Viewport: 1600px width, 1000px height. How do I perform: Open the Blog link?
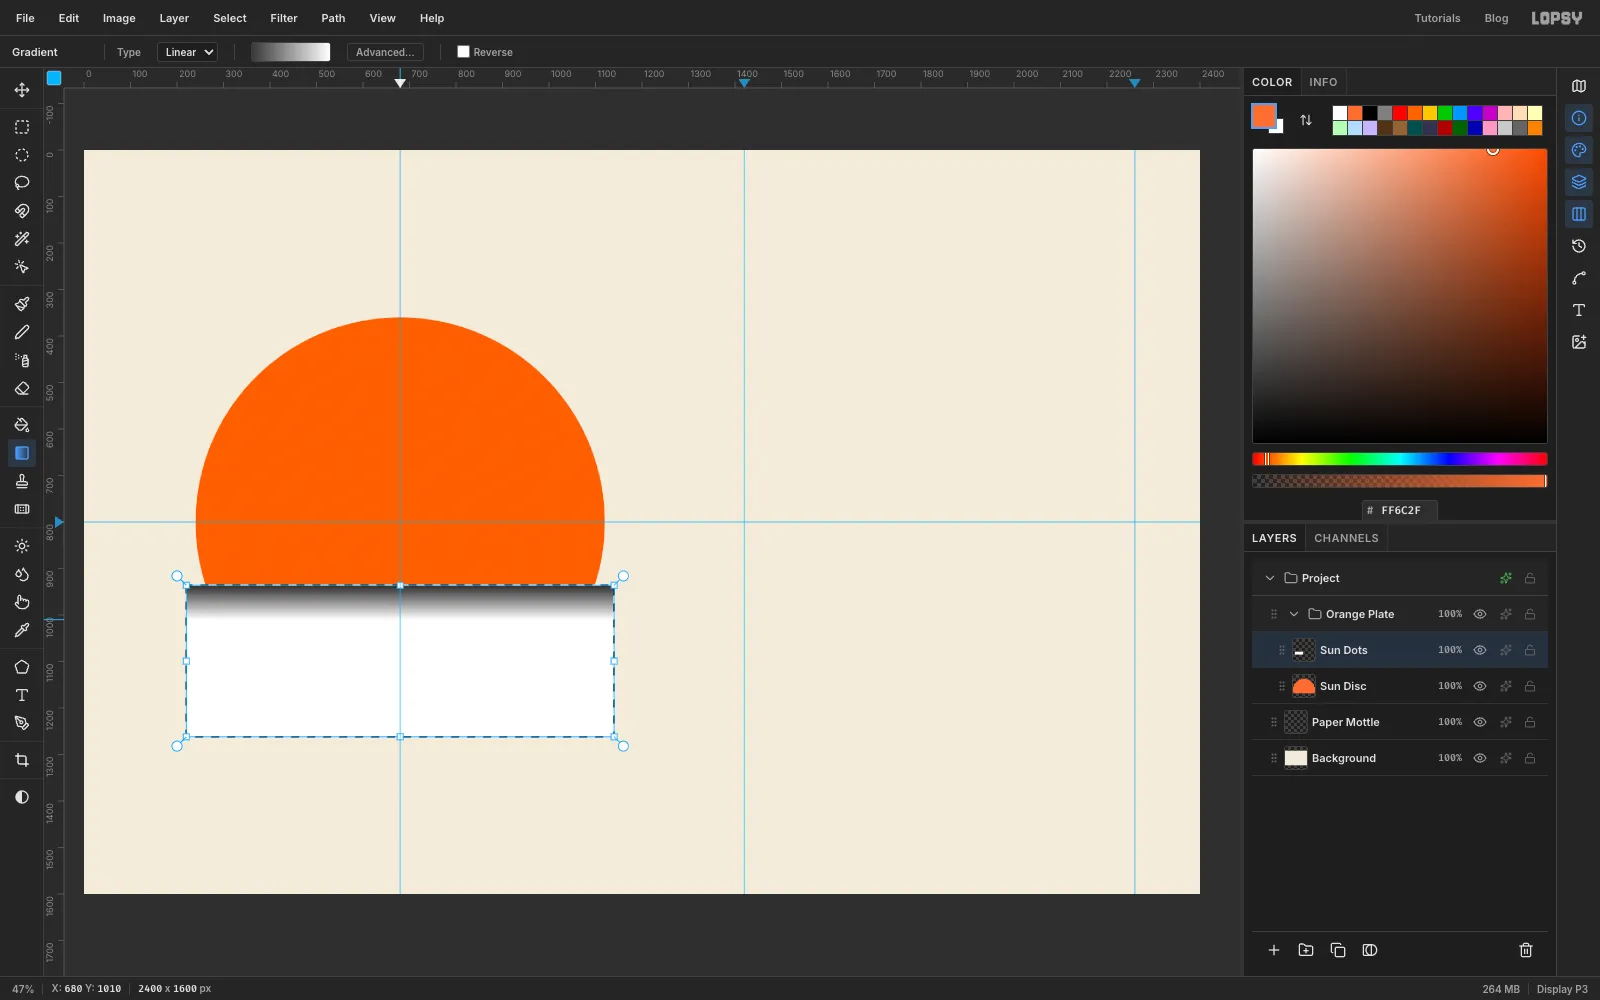pos(1496,18)
